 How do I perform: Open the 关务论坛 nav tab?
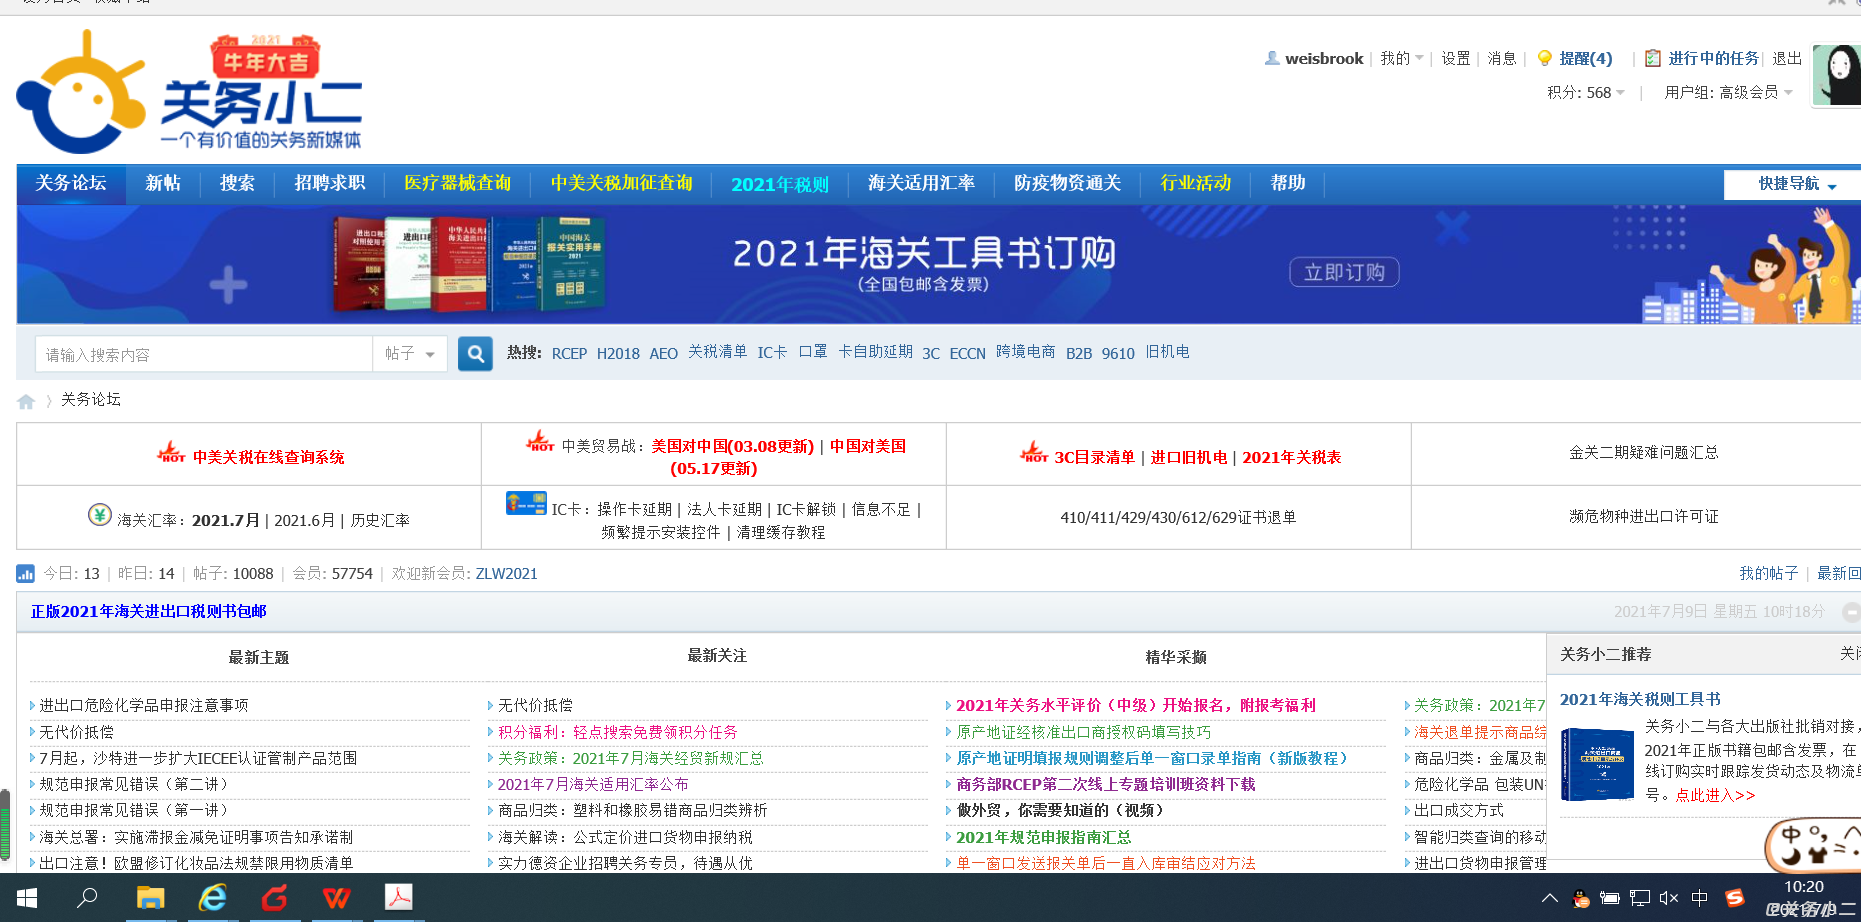tap(71, 184)
